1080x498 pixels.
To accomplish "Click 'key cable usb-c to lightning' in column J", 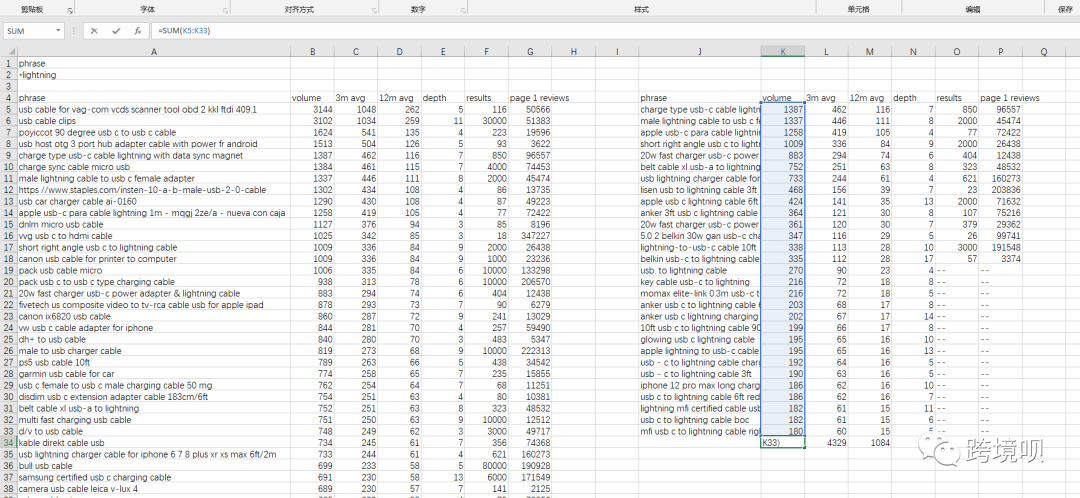I will pyautogui.click(x=700, y=282).
